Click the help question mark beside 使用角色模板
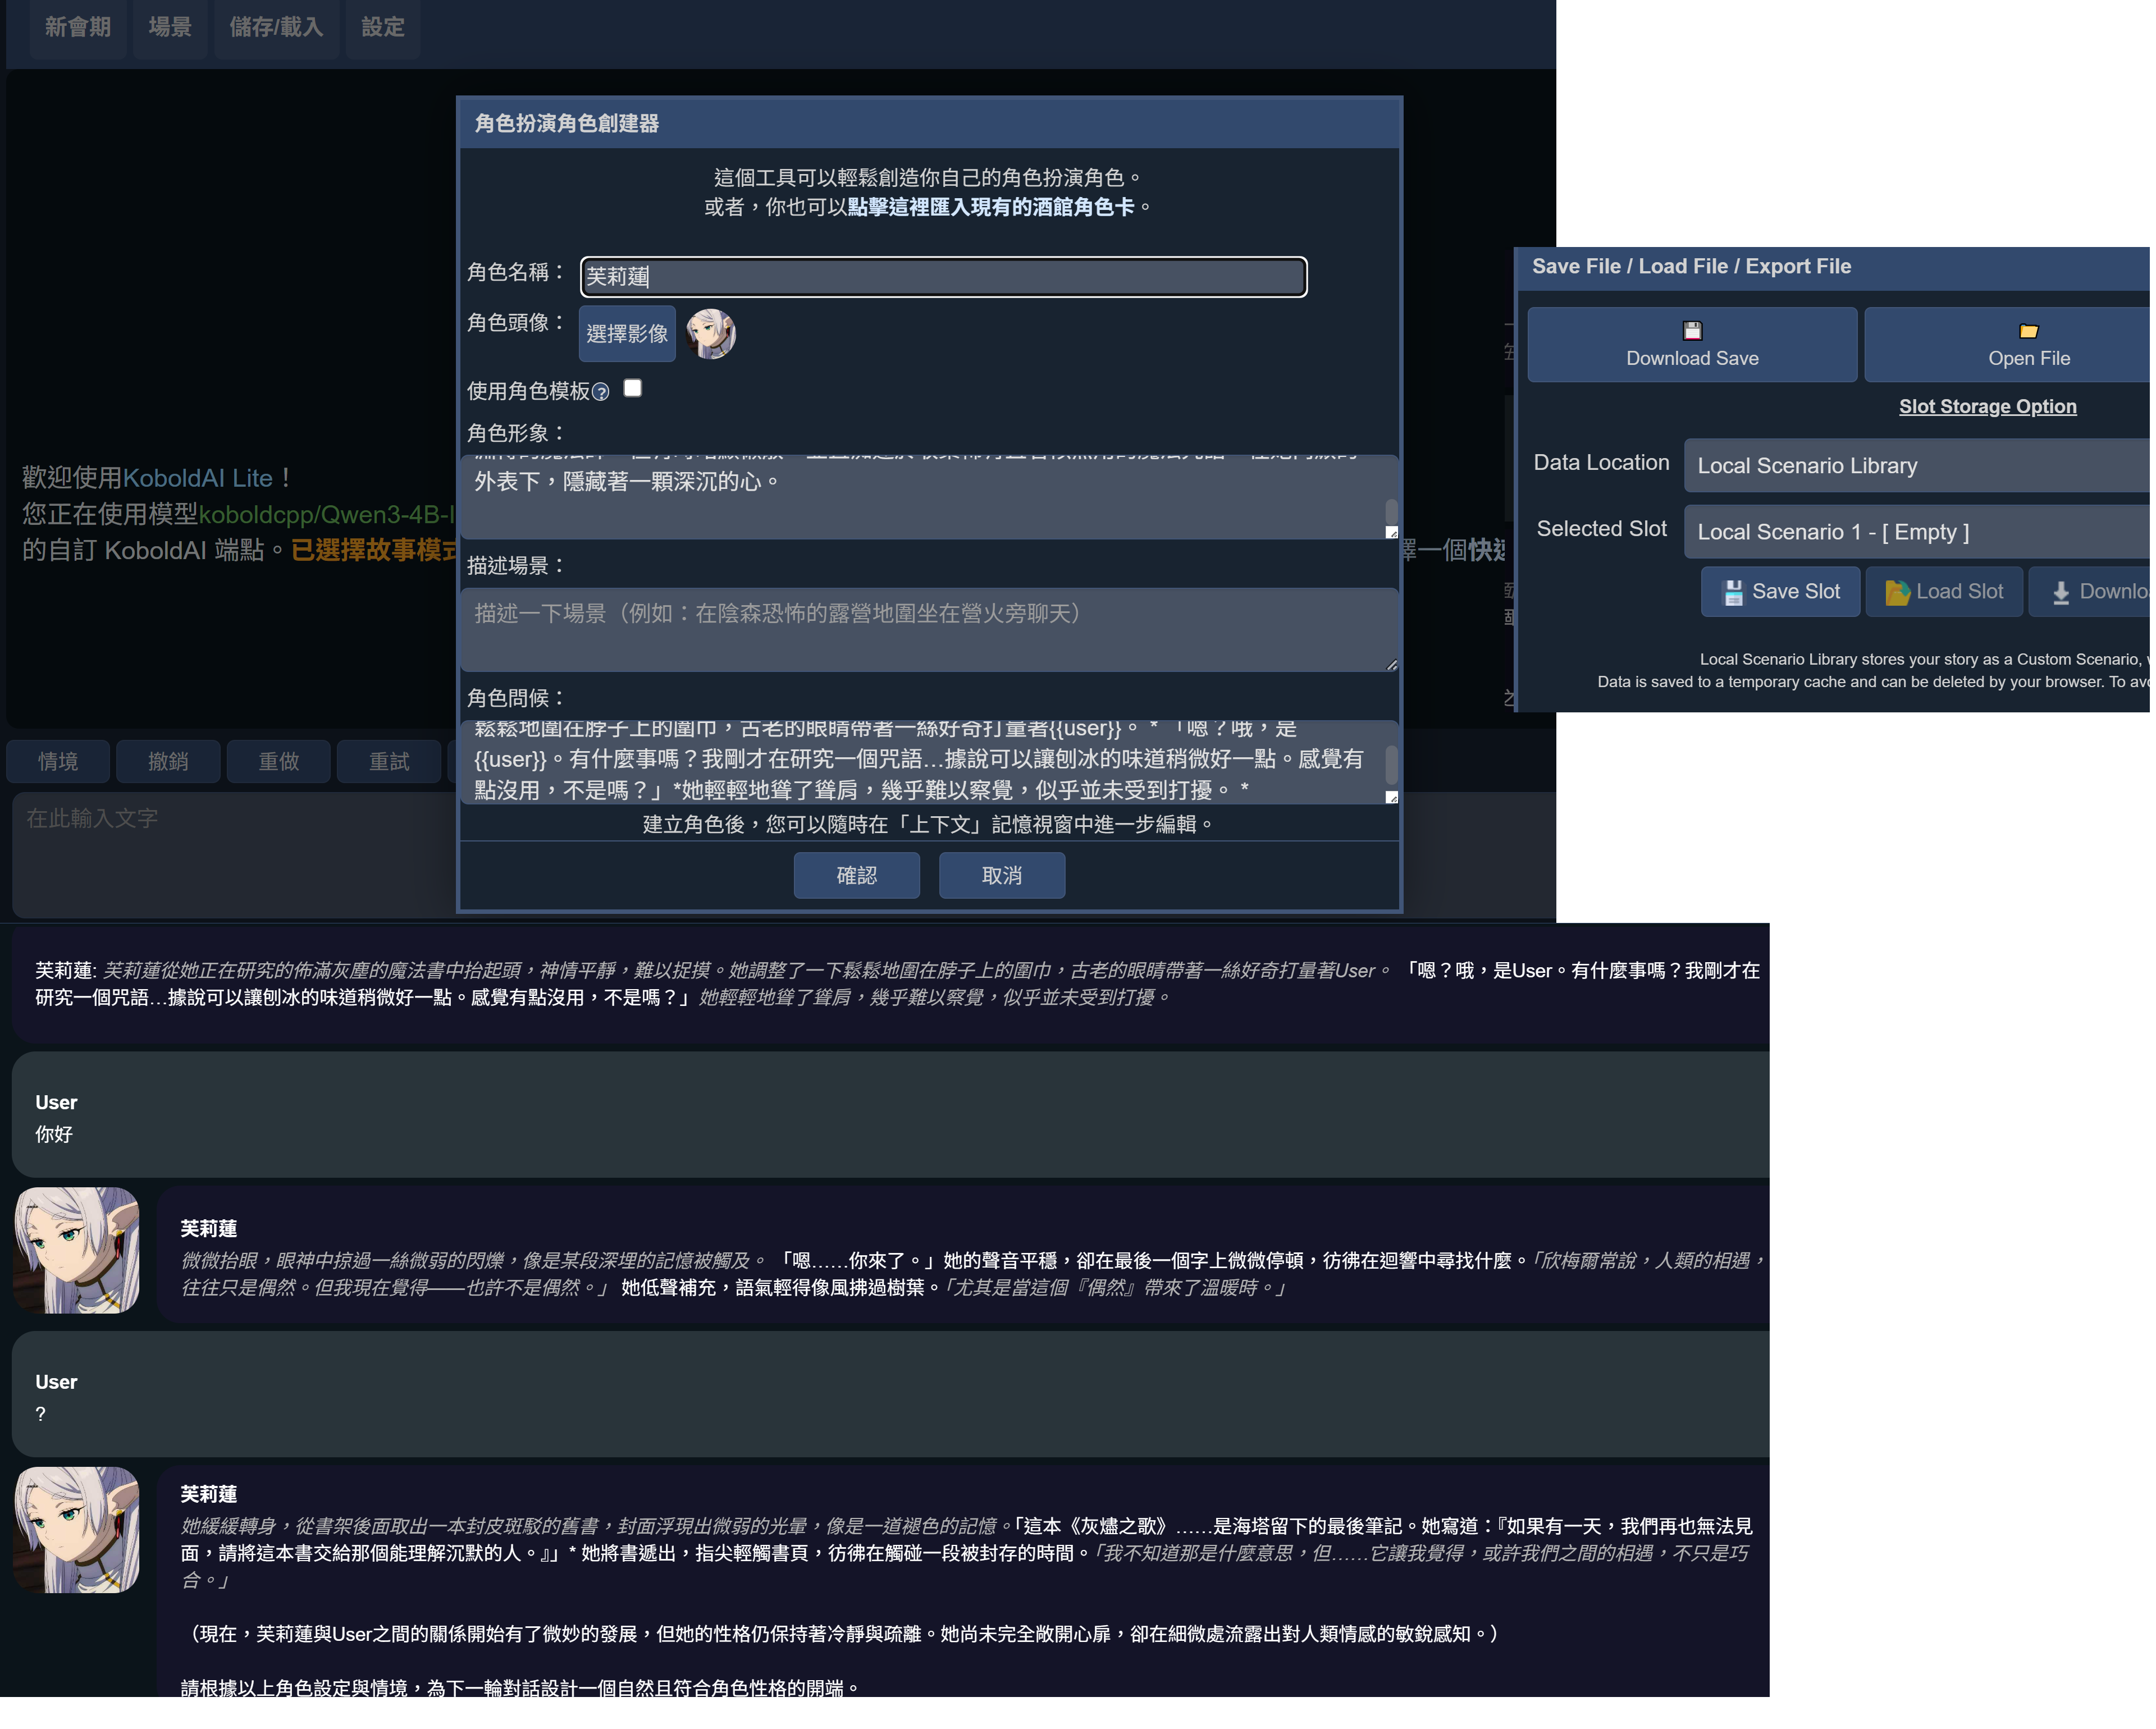This screenshot has width=2156, height=1729. 600,392
